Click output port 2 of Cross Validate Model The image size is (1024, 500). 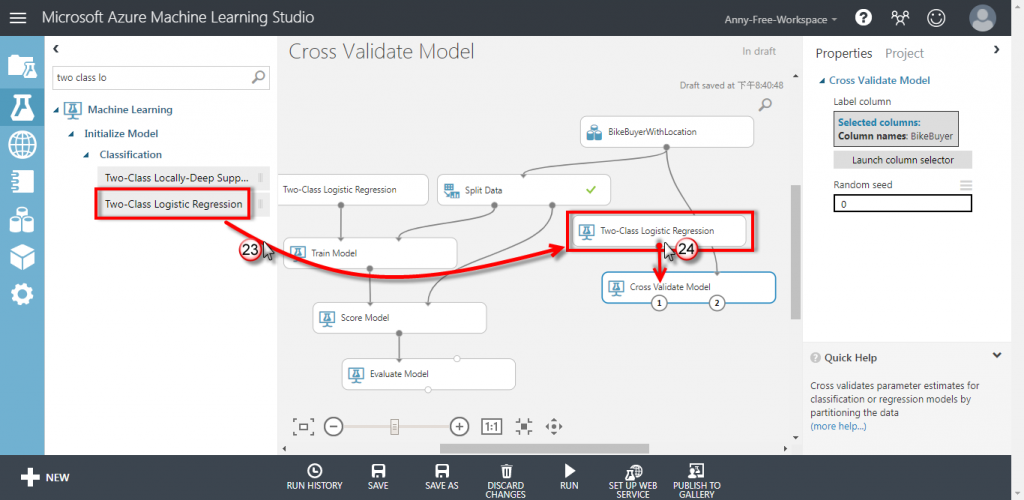(x=717, y=303)
